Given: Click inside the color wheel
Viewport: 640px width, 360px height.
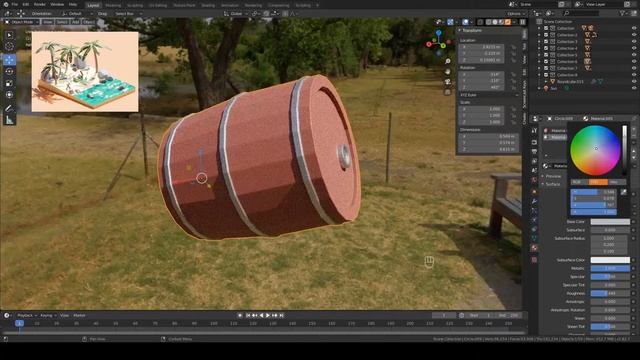Looking at the screenshot, I should tap(596, 150).
